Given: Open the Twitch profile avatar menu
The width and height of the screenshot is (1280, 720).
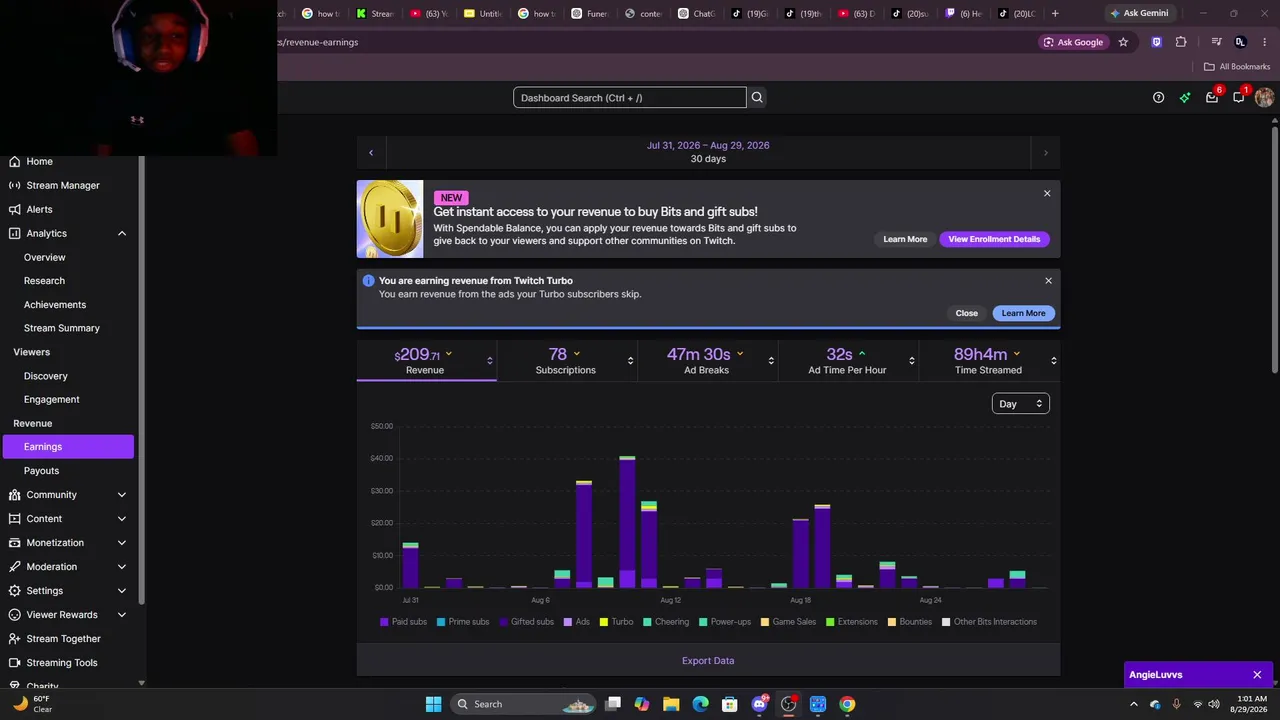Looking at the screenshot, I should tap(1264, 97).
